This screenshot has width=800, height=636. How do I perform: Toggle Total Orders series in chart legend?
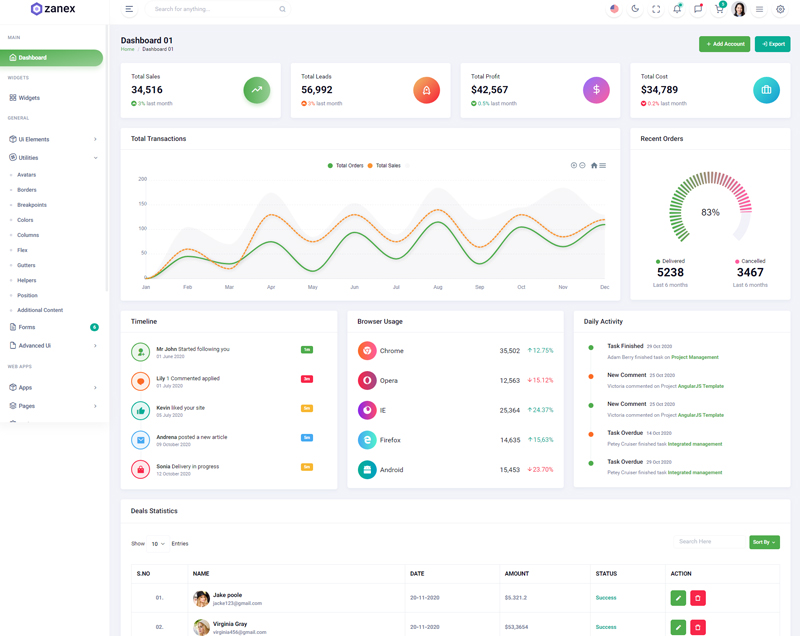(x=346, y=166)
